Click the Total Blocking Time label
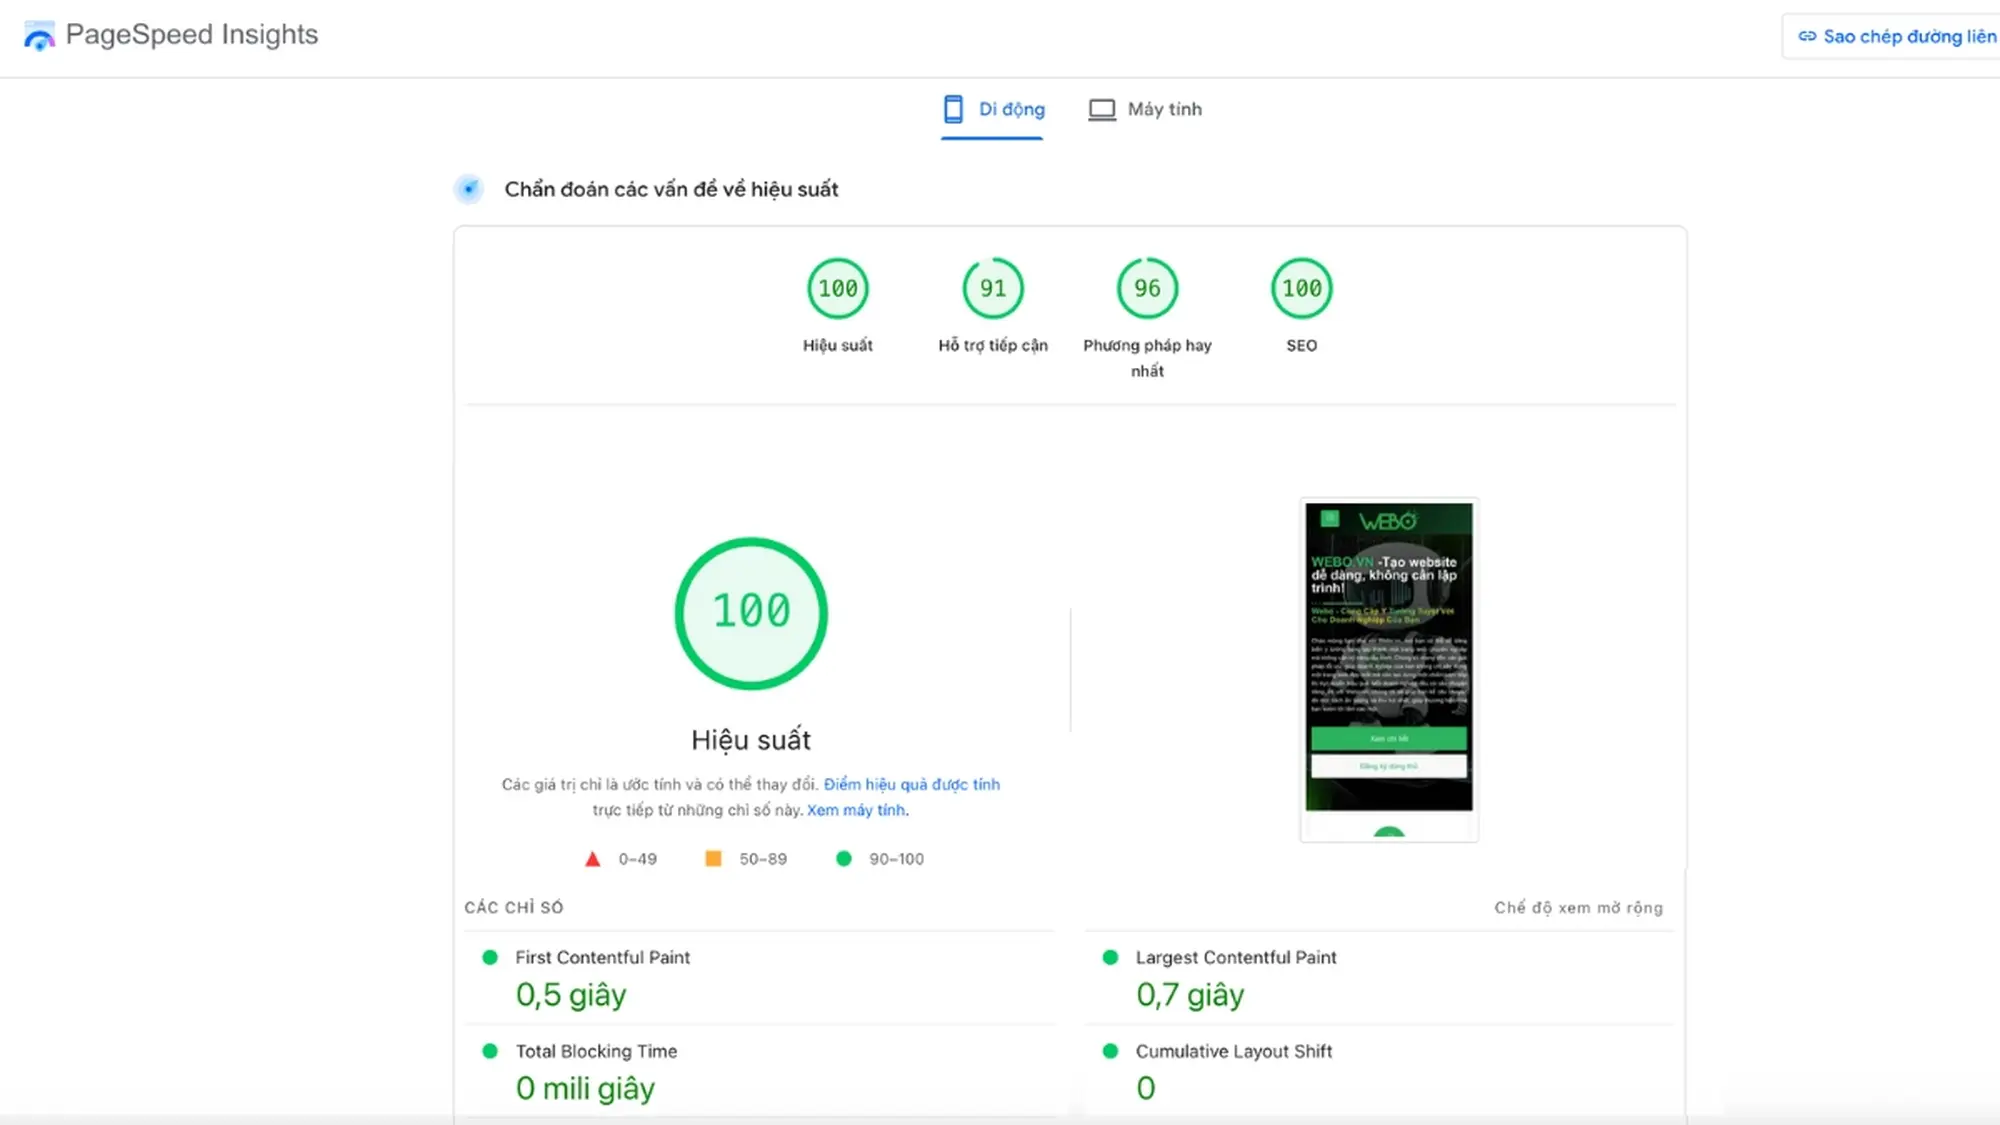This screenshot has width=2000, height=1125. [x=596, y=1051]
